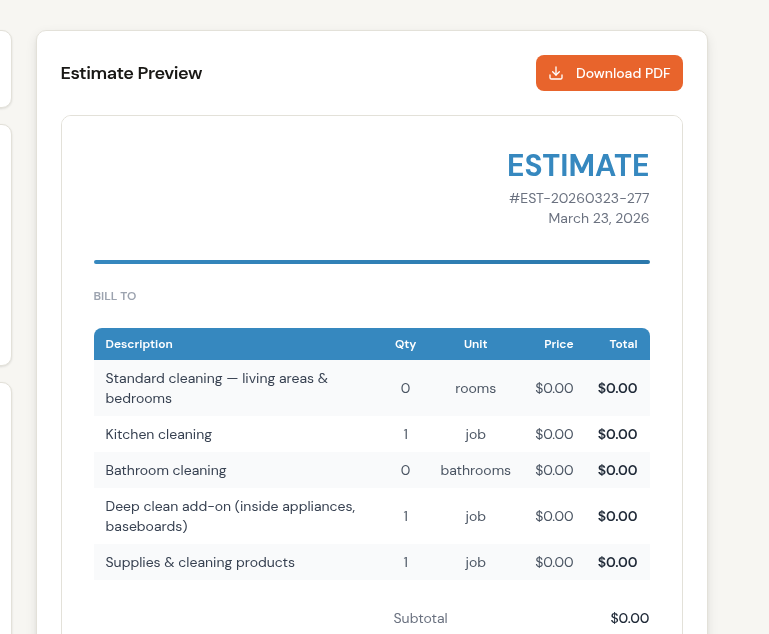Click the Qty column header

pos(405,344)
